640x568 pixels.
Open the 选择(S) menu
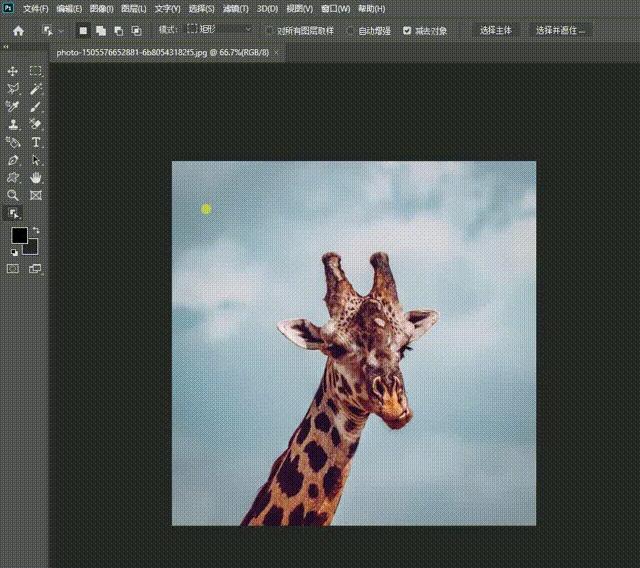(201, 9)
